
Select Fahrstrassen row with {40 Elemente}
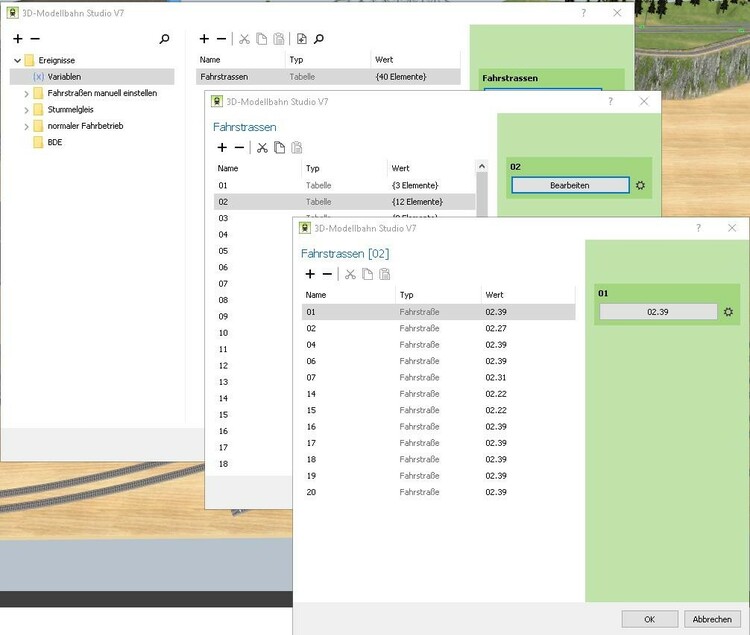coord(328,77)
